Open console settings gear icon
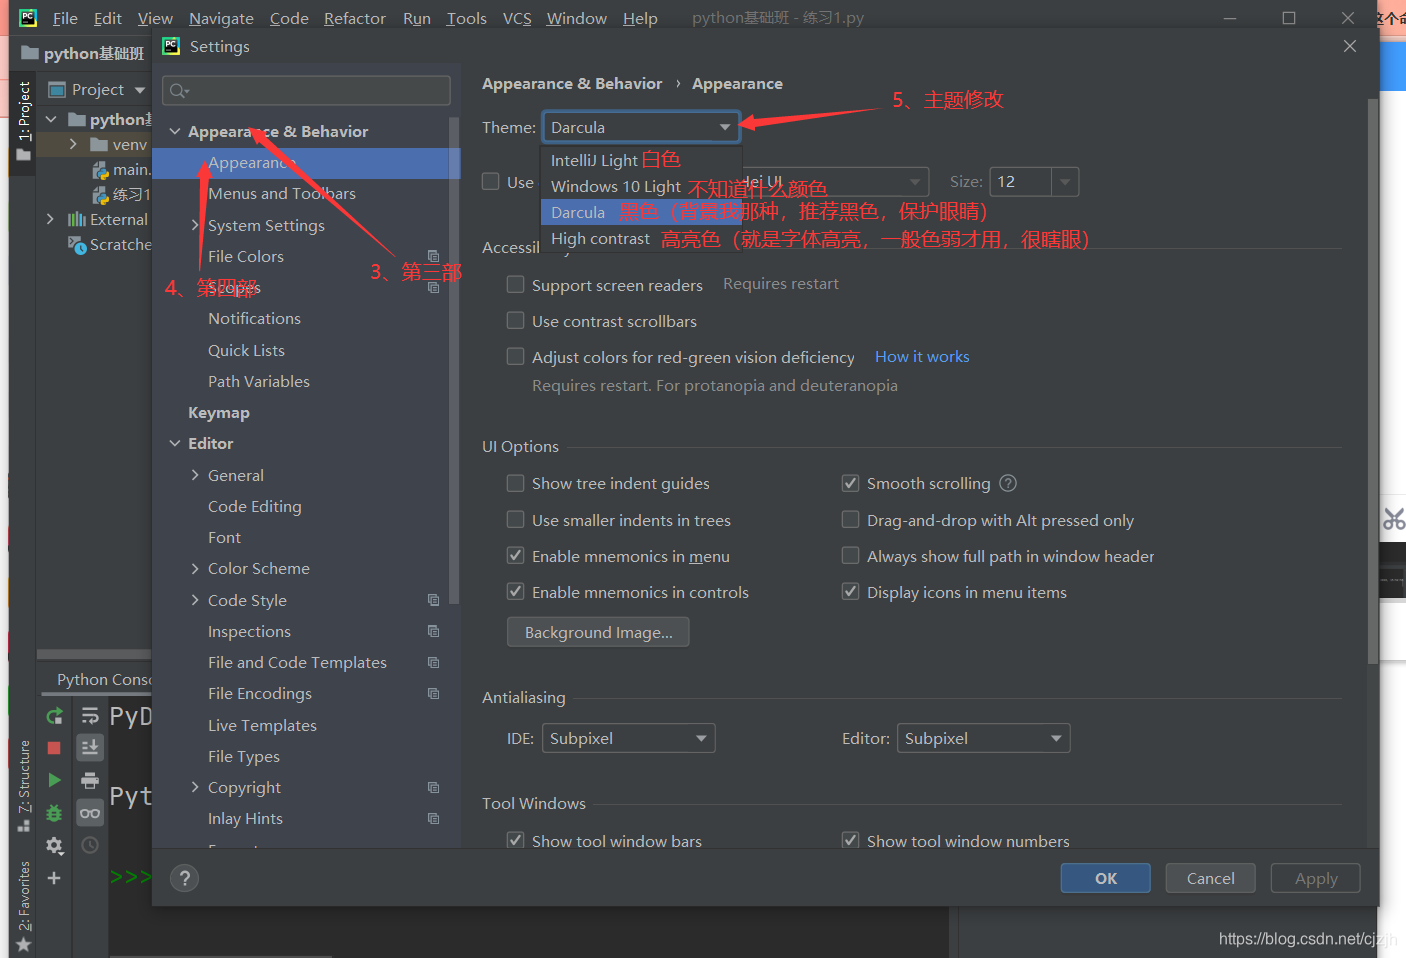Viewport: 1406px width, 958px height. 54,846
